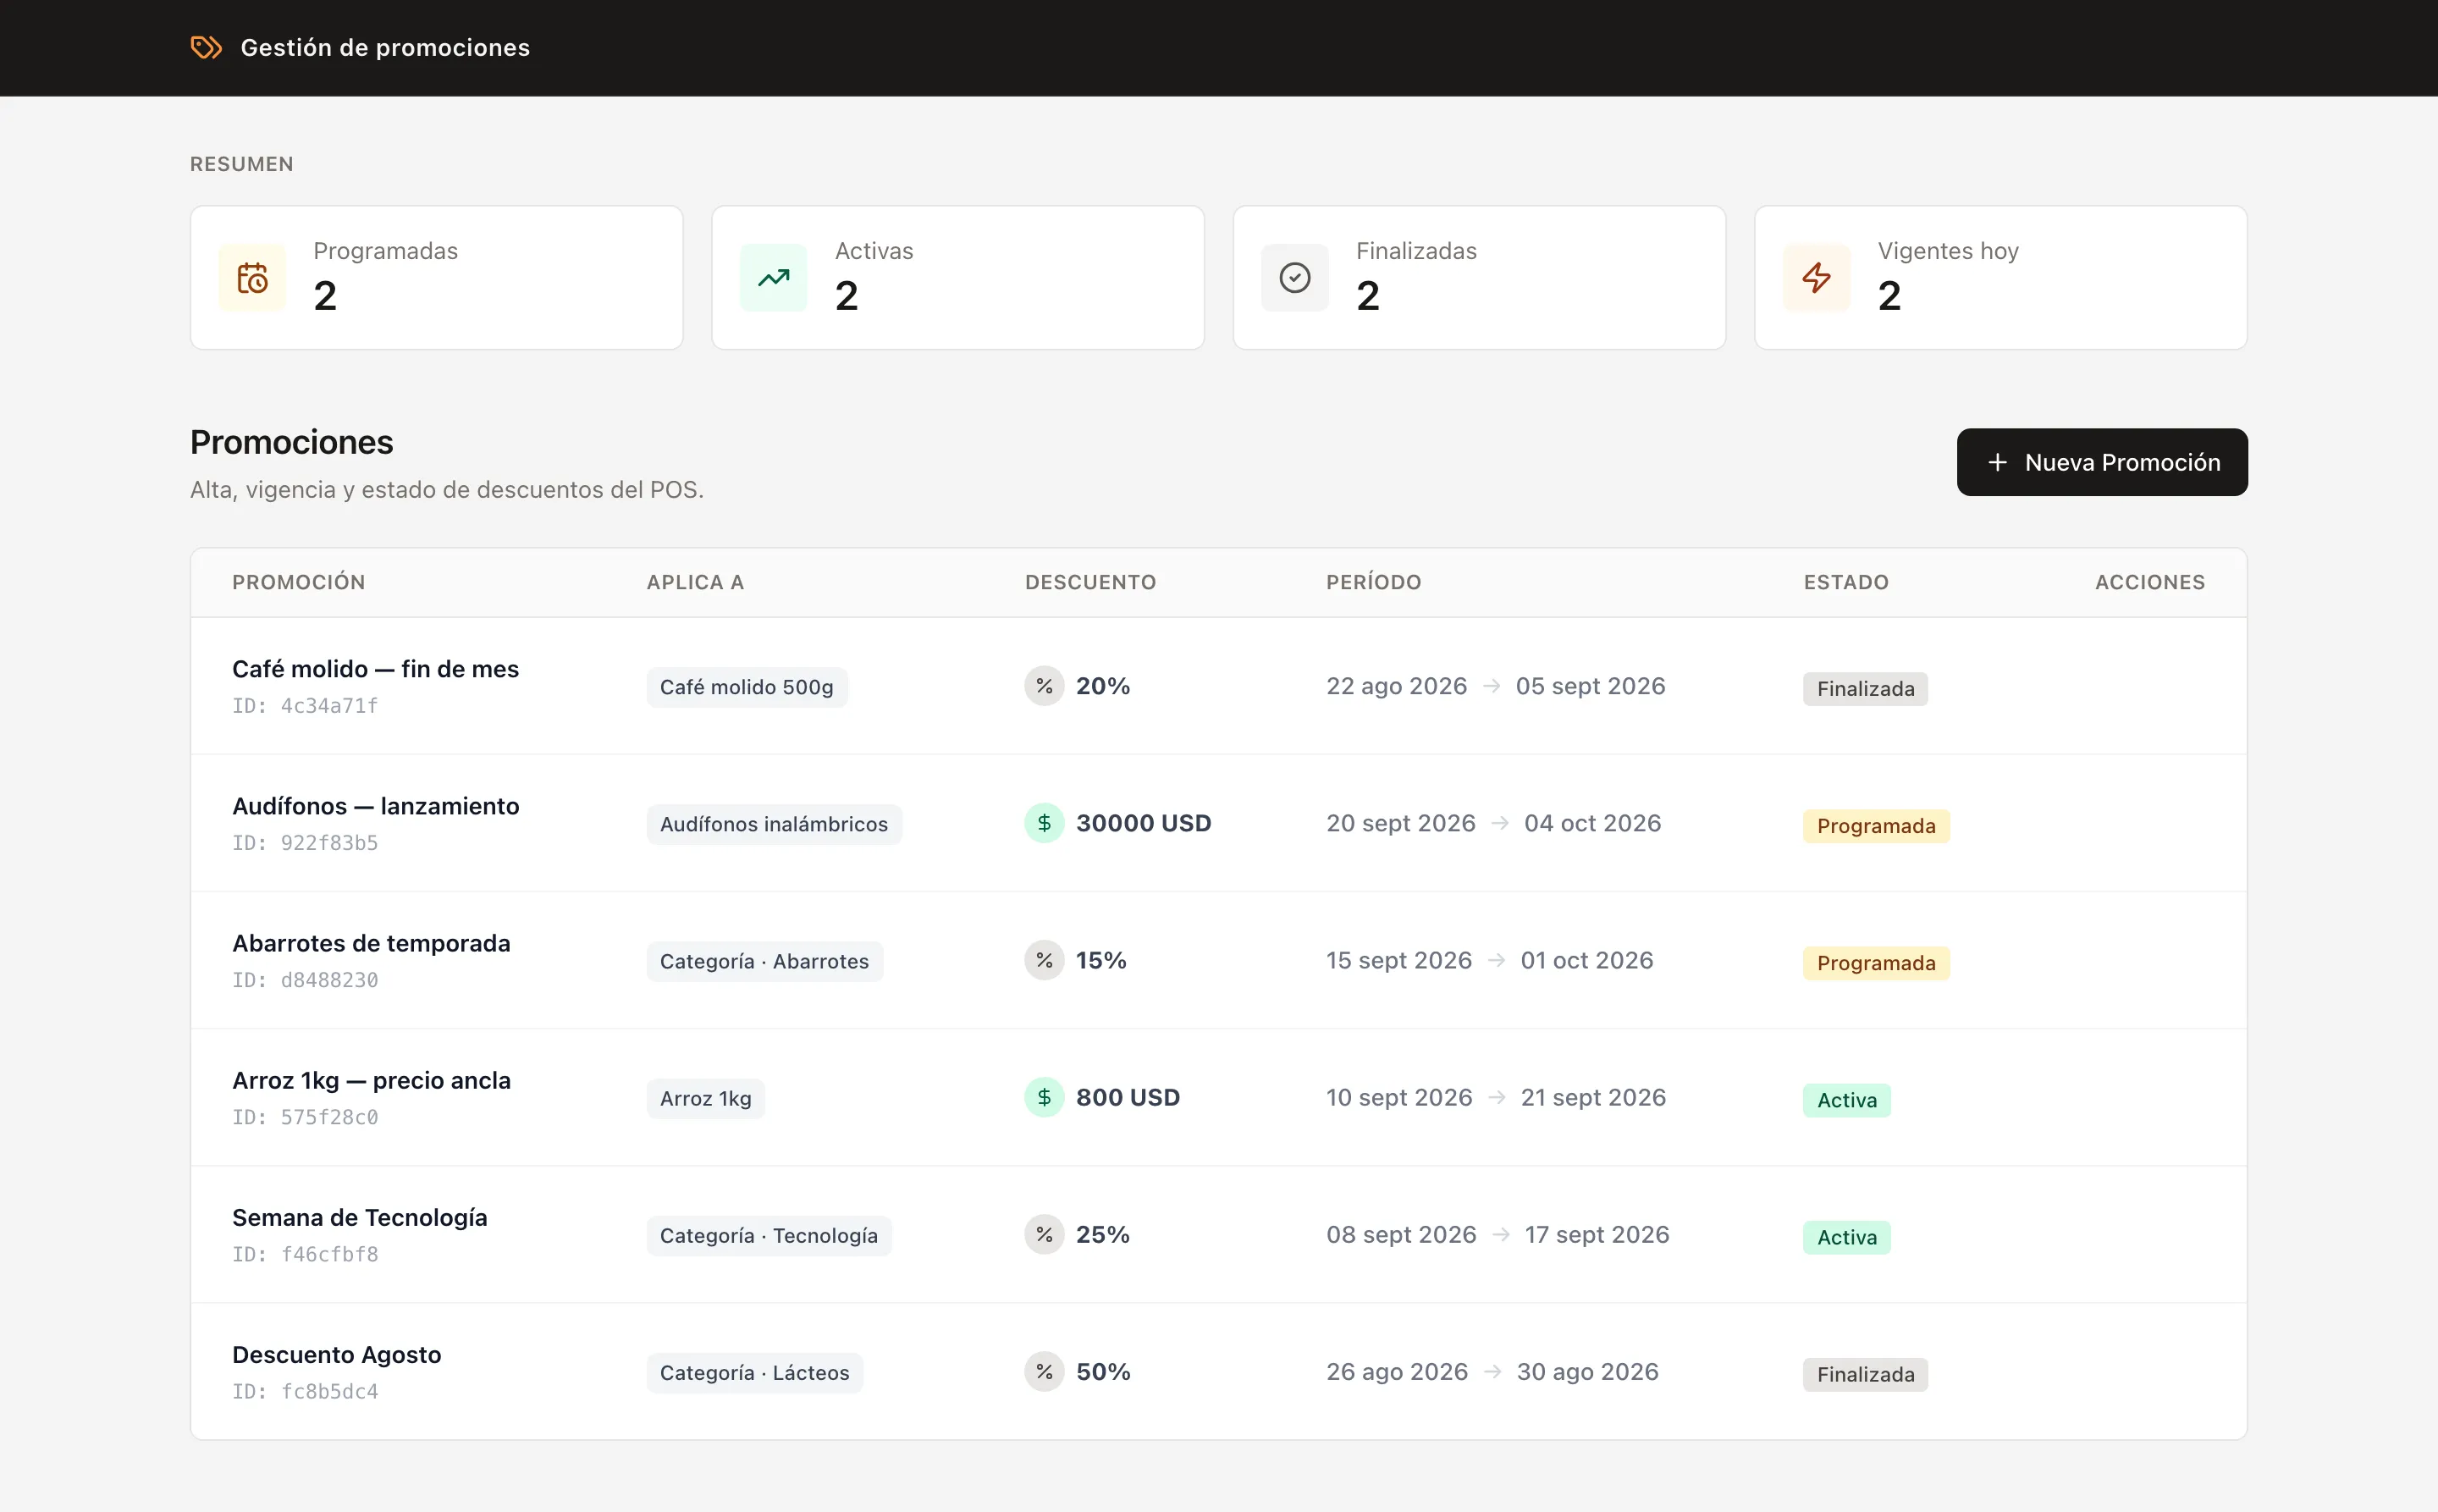Click the 30000 USD discount value
Viewport: 2438px width, 1512px height.
click(x=1144, y=823)
